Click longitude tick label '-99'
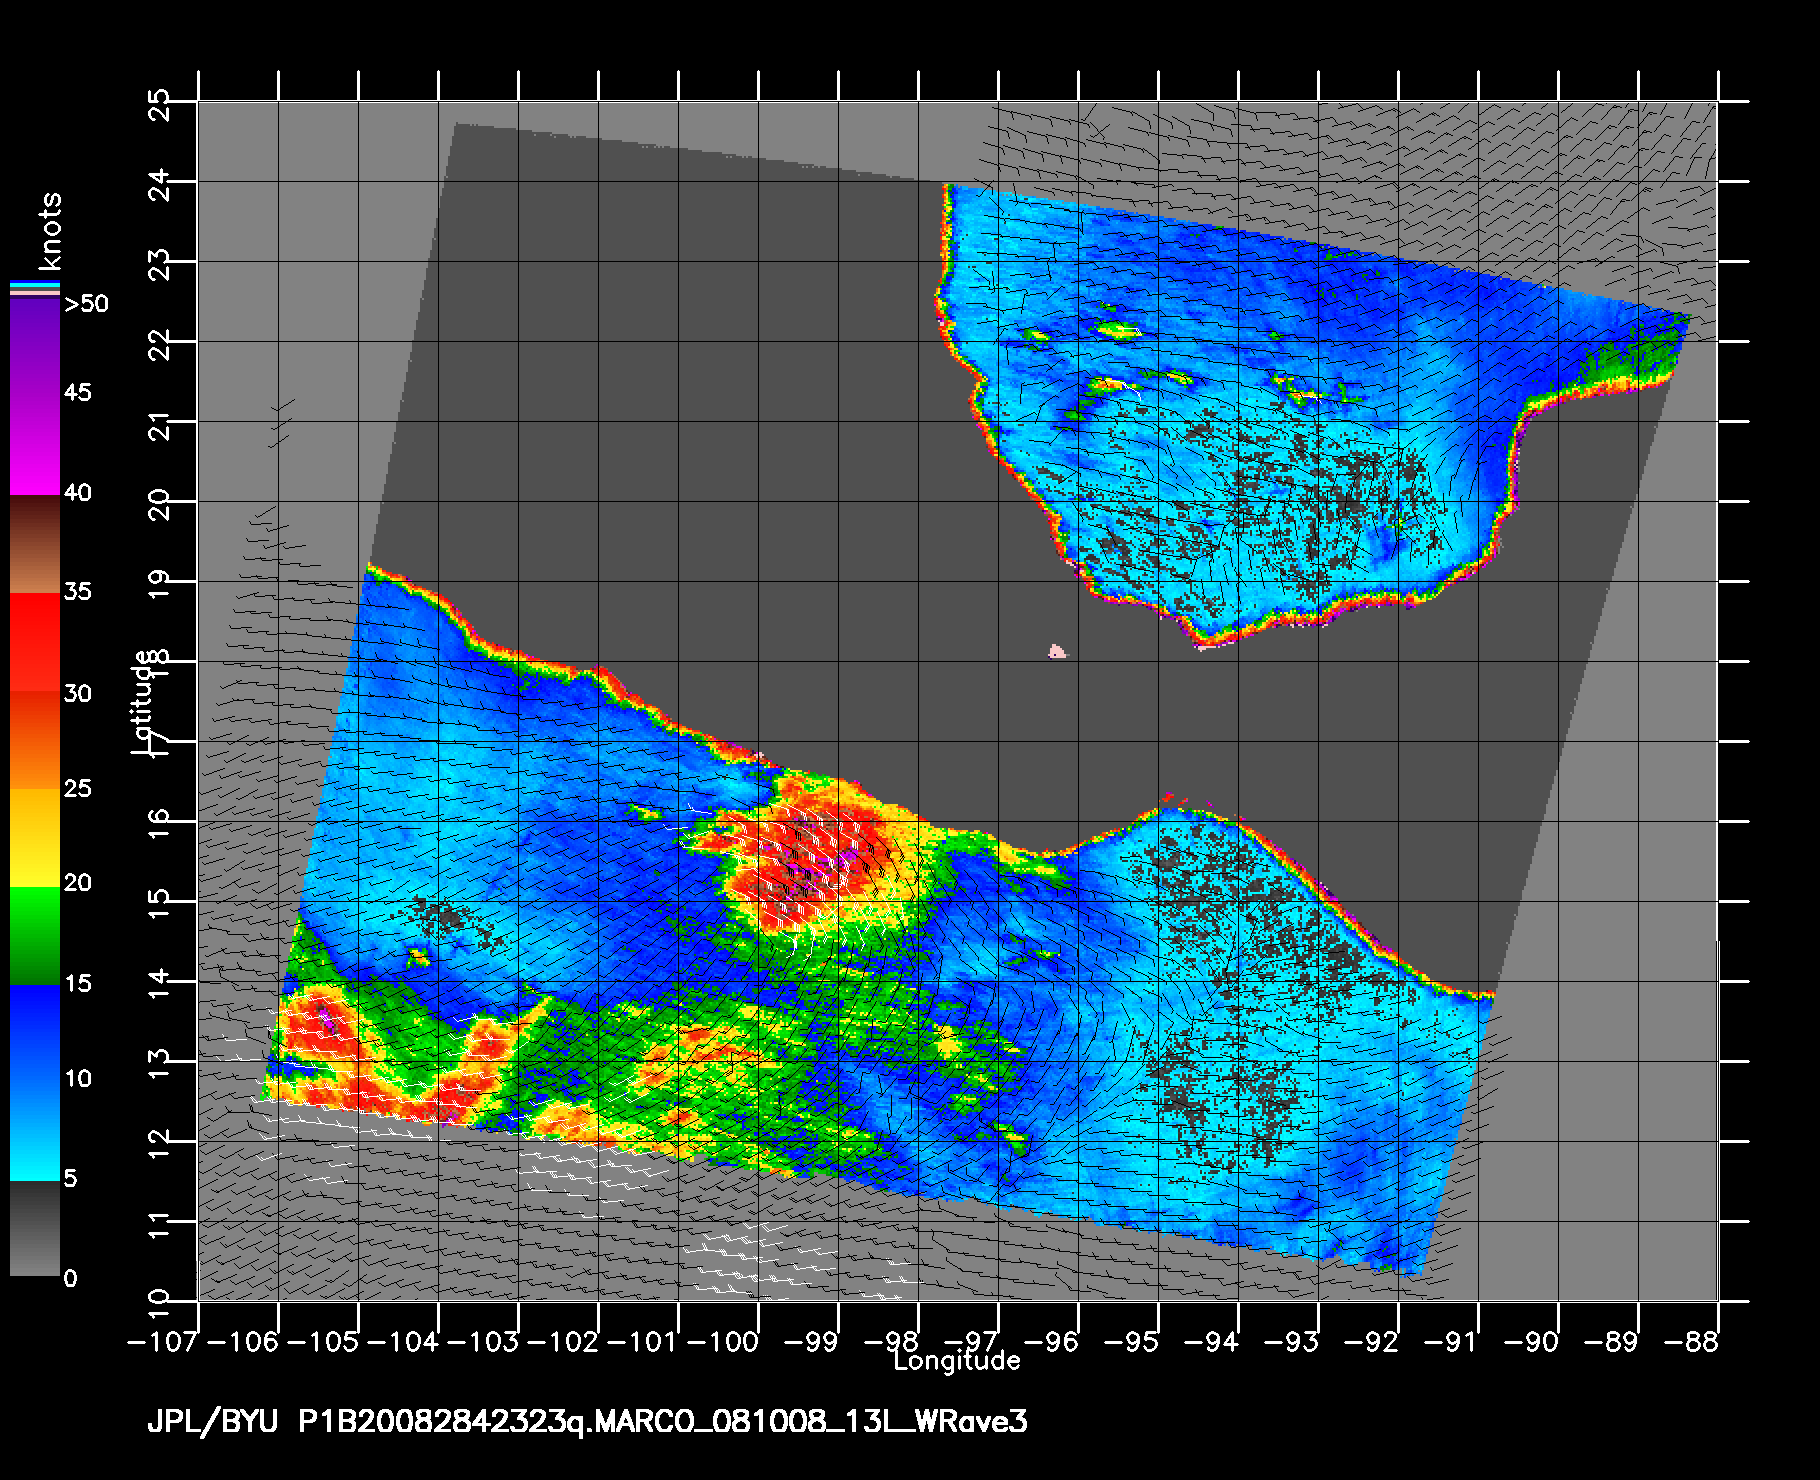Image resolution: width=1820 pixels, height=1480 pixels. pyautogui.click(x=812, y=1341)
